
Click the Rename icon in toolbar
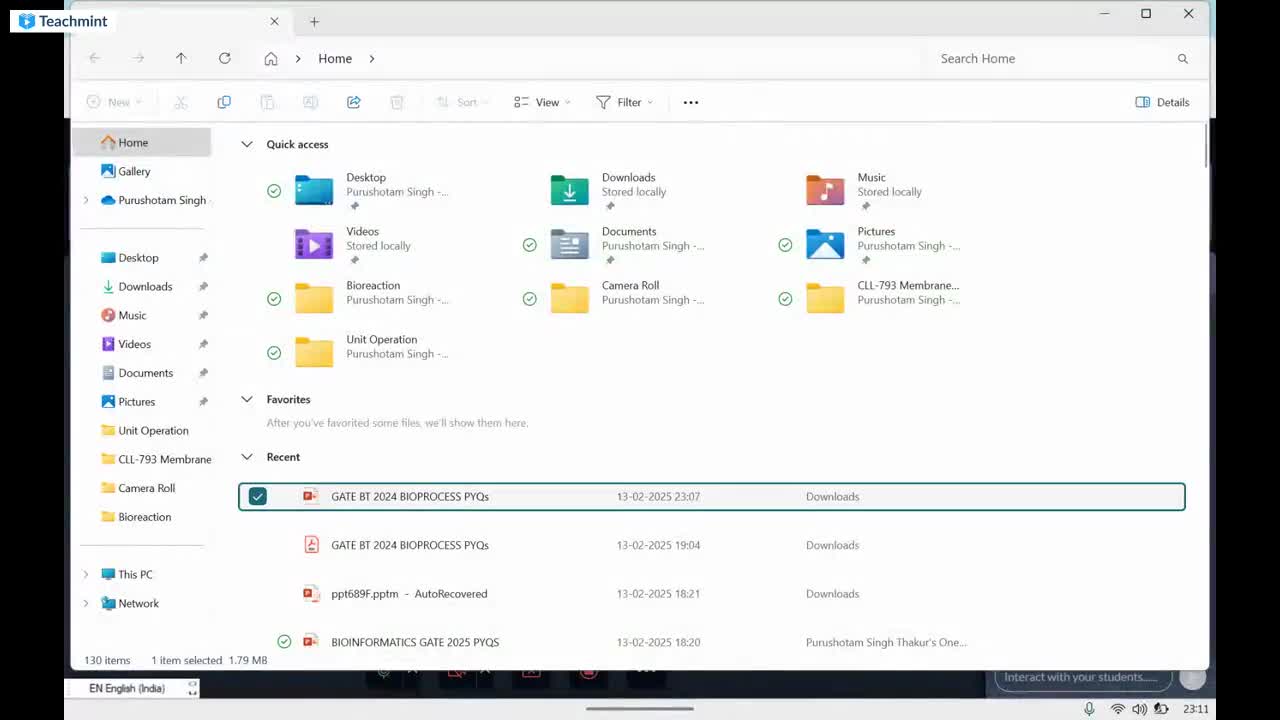(310, 102)
